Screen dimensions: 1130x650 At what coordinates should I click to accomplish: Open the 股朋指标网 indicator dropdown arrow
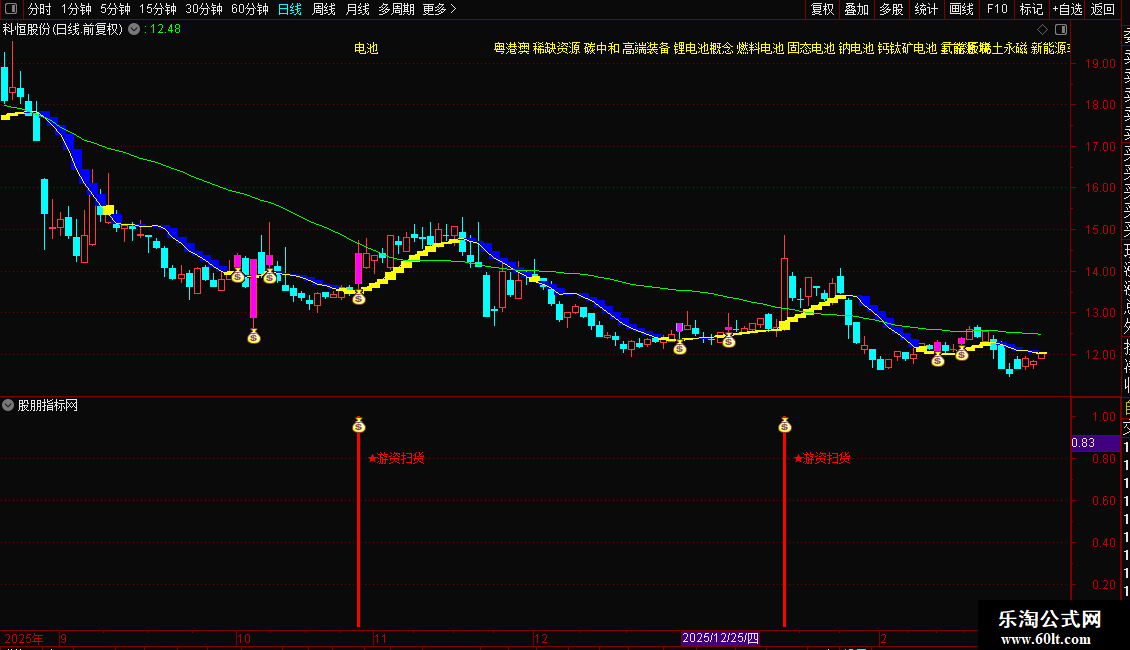click(x=8, y=406)
